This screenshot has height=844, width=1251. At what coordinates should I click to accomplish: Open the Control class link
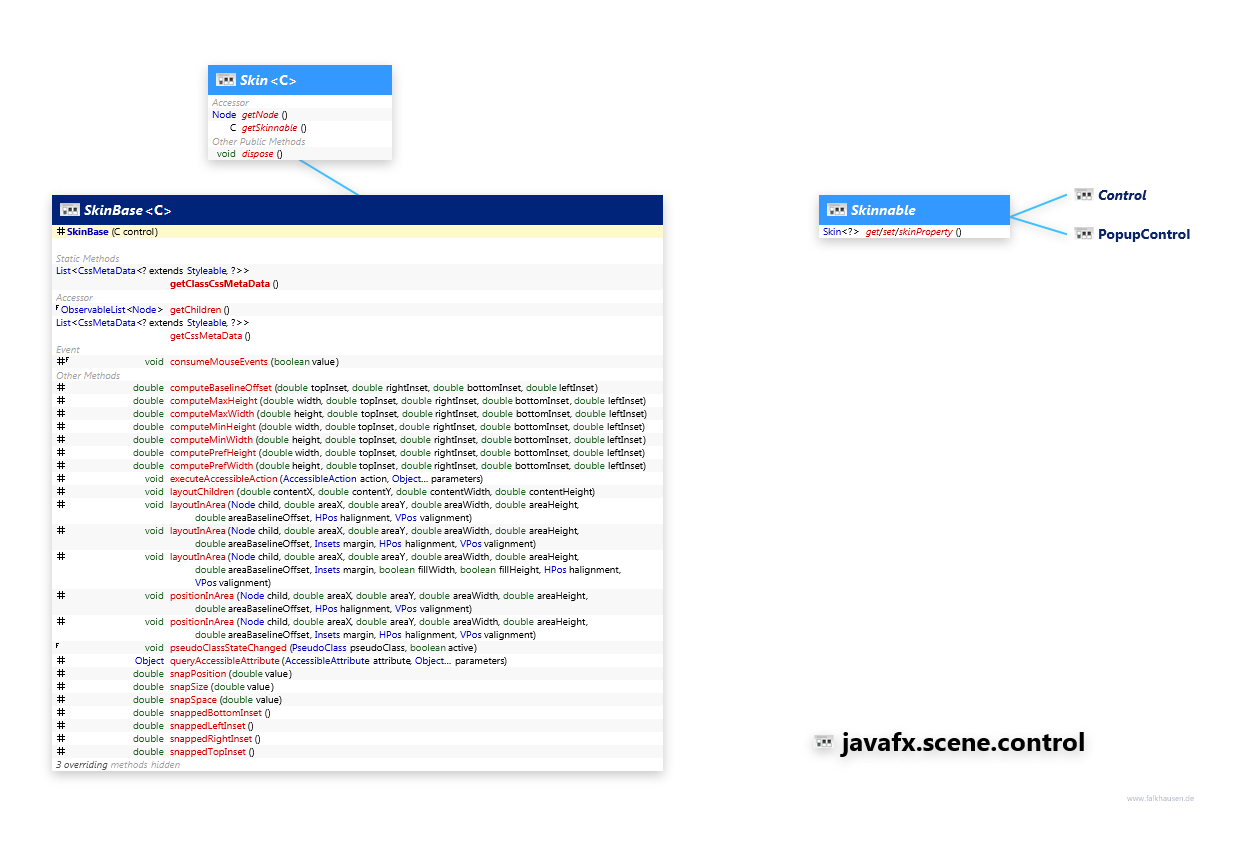[1122, 195]
